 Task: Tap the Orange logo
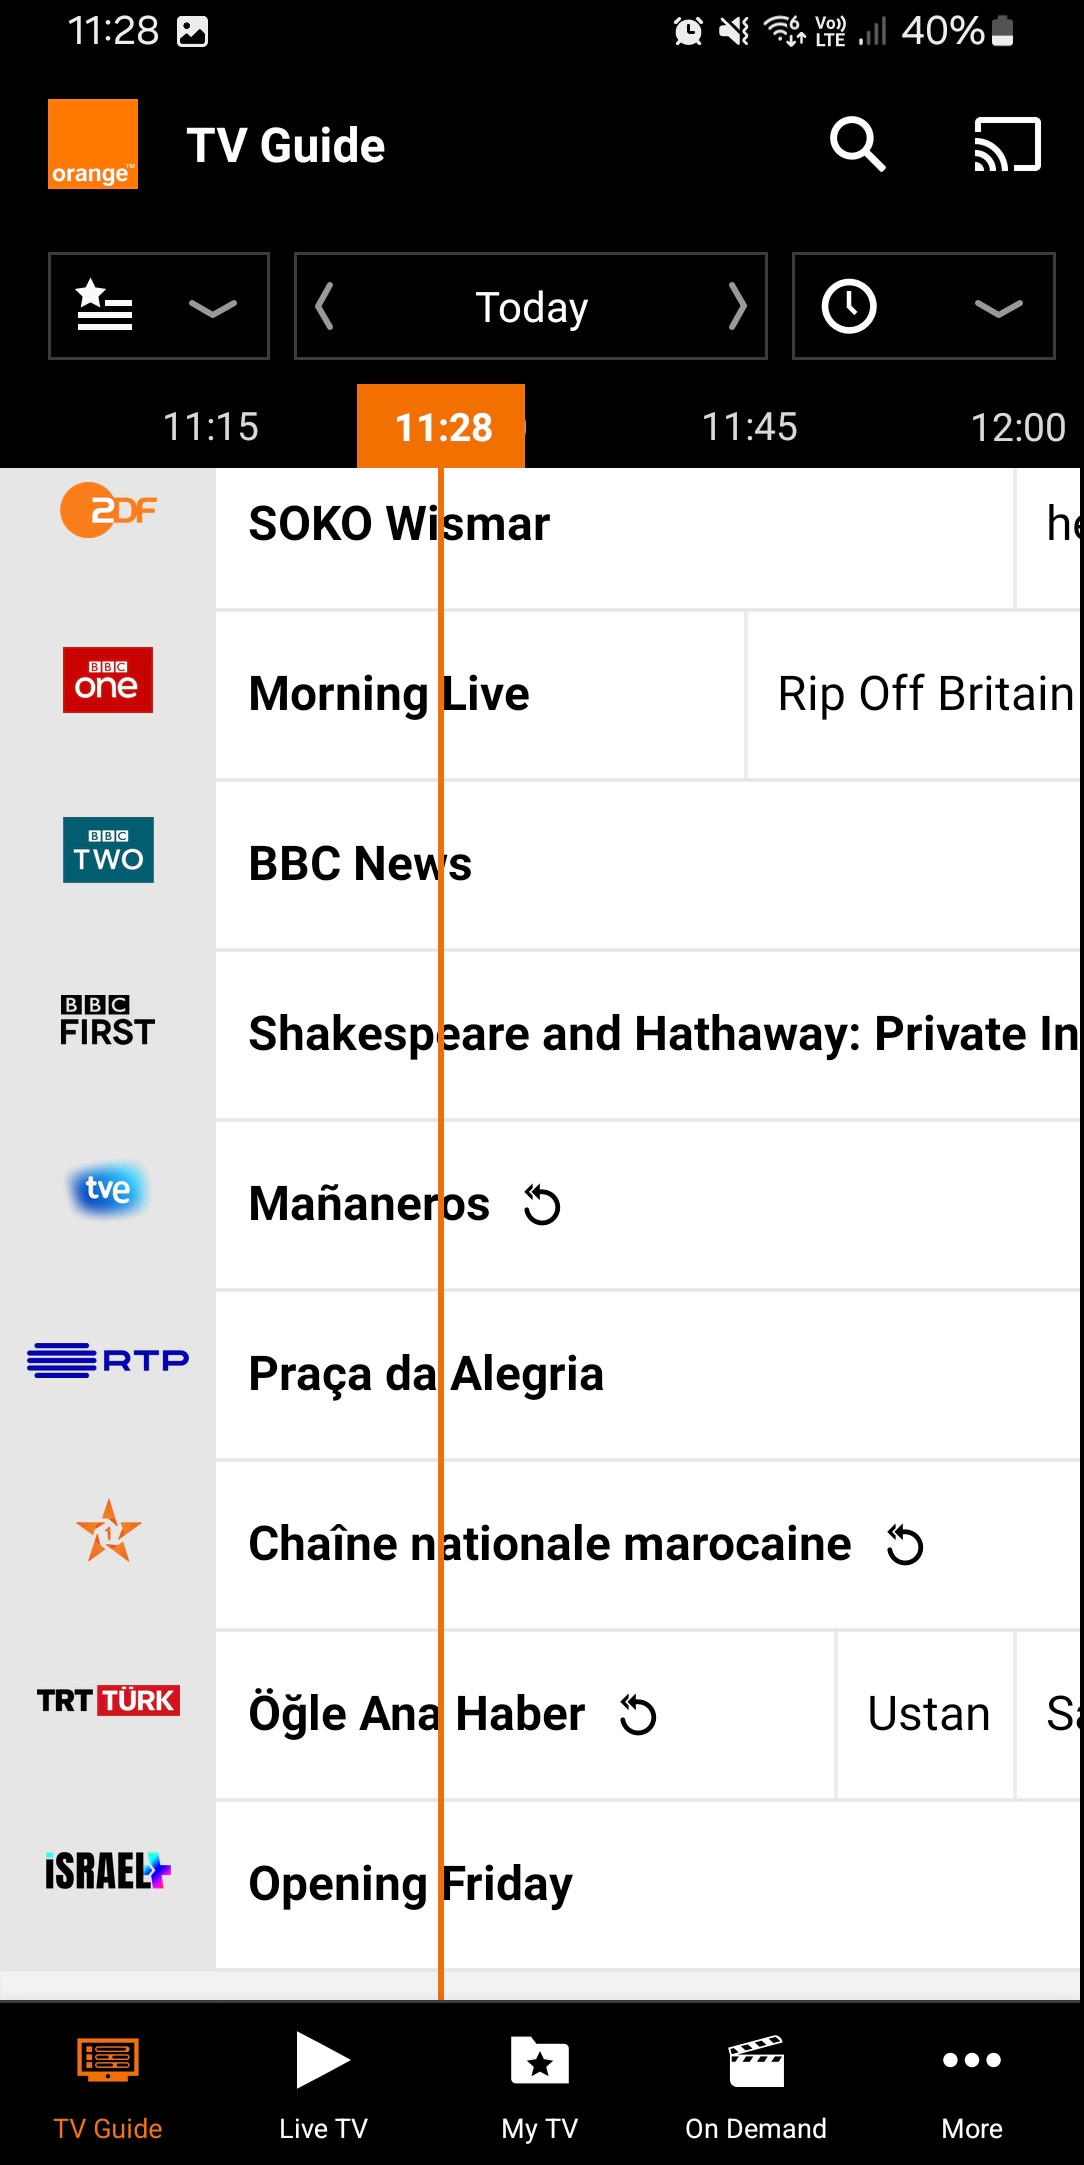tap(93, 144)
